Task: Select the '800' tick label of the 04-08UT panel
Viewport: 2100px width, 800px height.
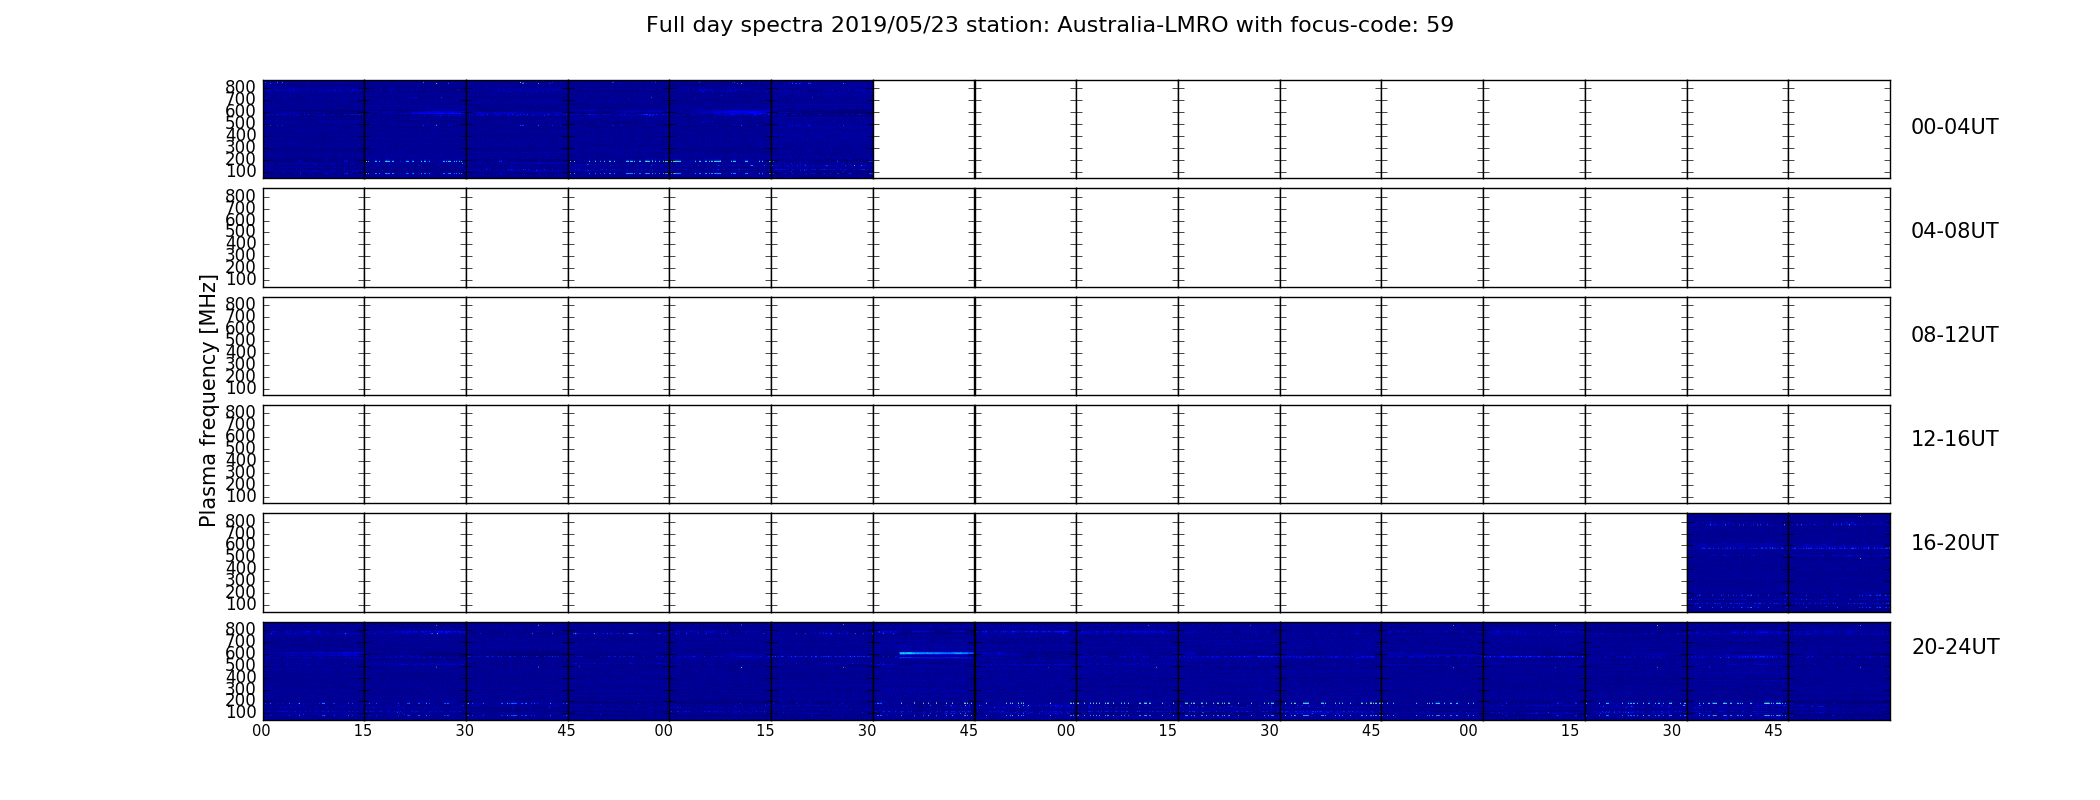Action: [x=240, y=195]
